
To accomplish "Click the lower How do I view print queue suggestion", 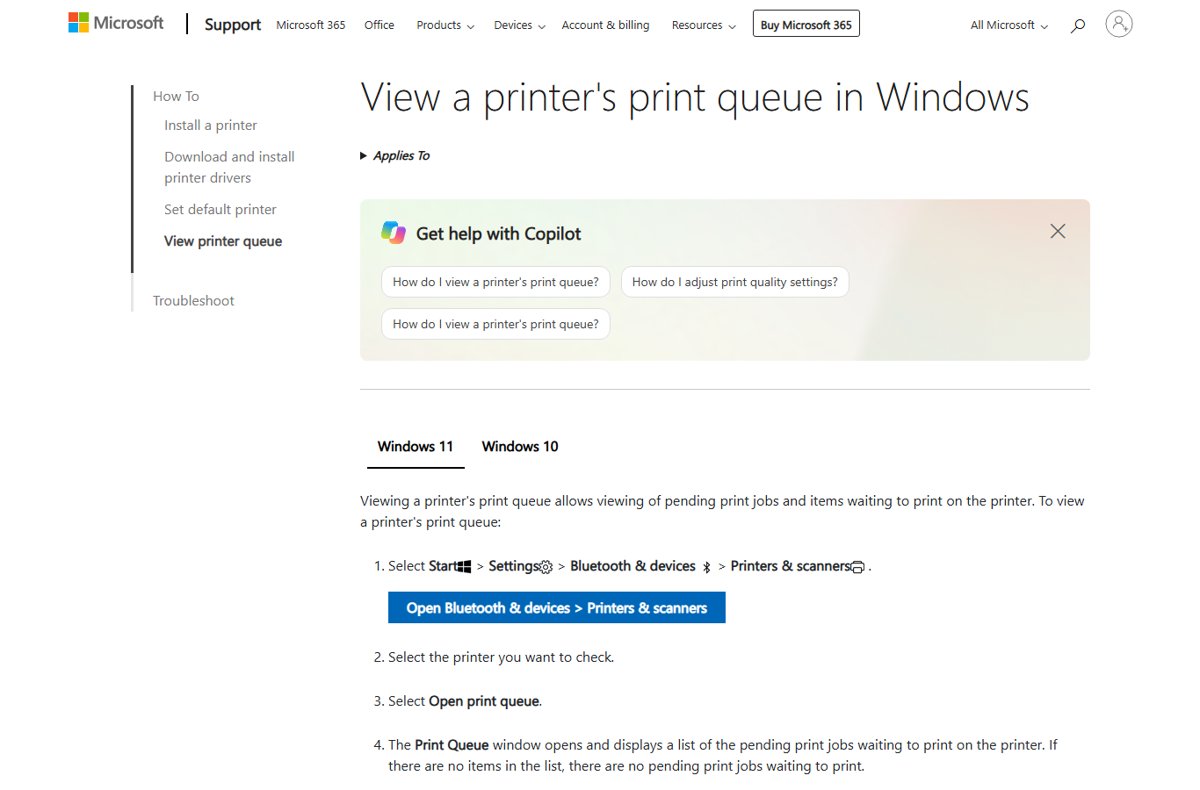I will [x=495, y=324].
